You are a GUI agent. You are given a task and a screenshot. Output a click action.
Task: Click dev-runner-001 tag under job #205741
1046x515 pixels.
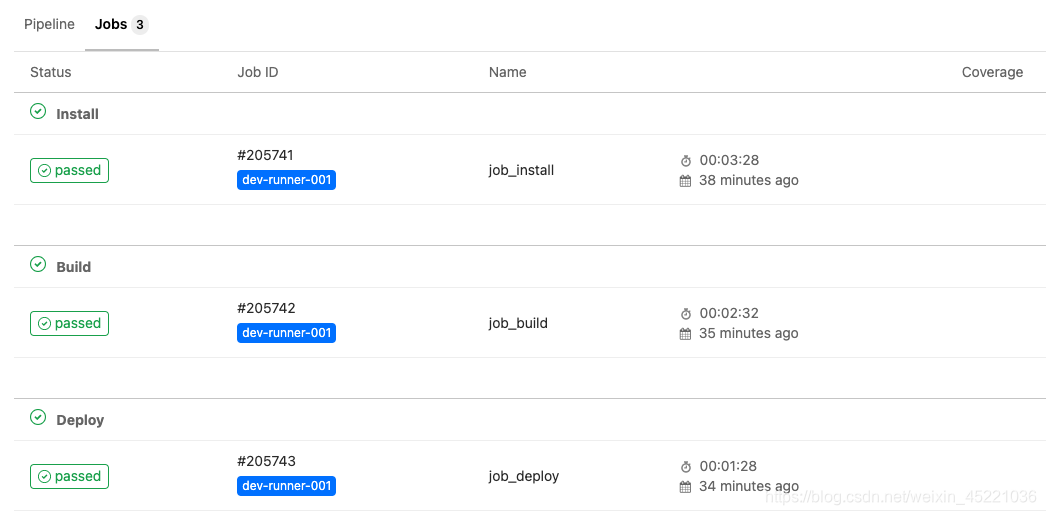(286, 180)
